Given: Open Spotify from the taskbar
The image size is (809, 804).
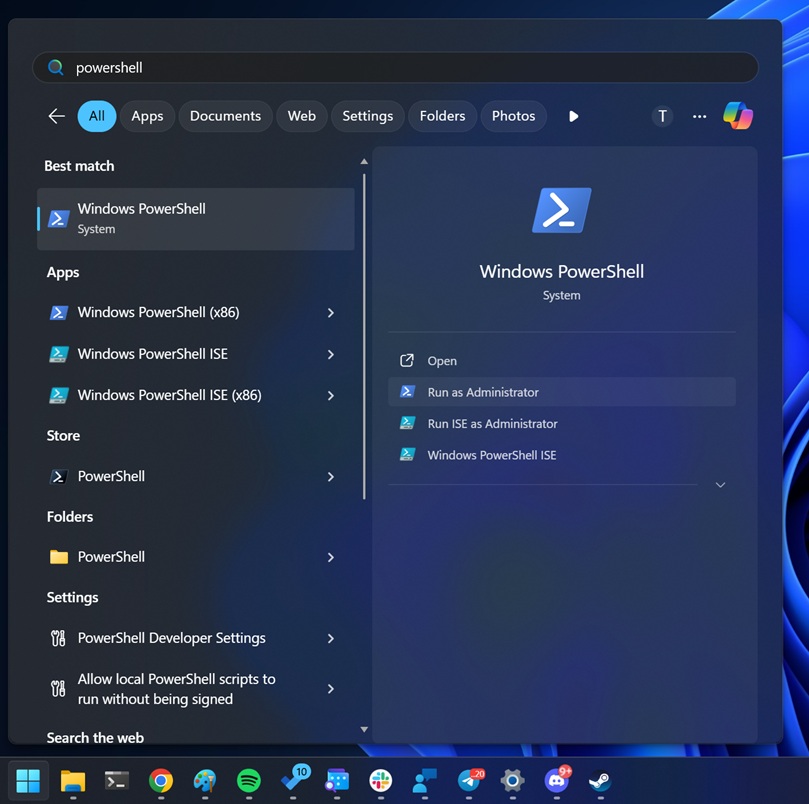Looking at the screenshot, I should point(248,781).
